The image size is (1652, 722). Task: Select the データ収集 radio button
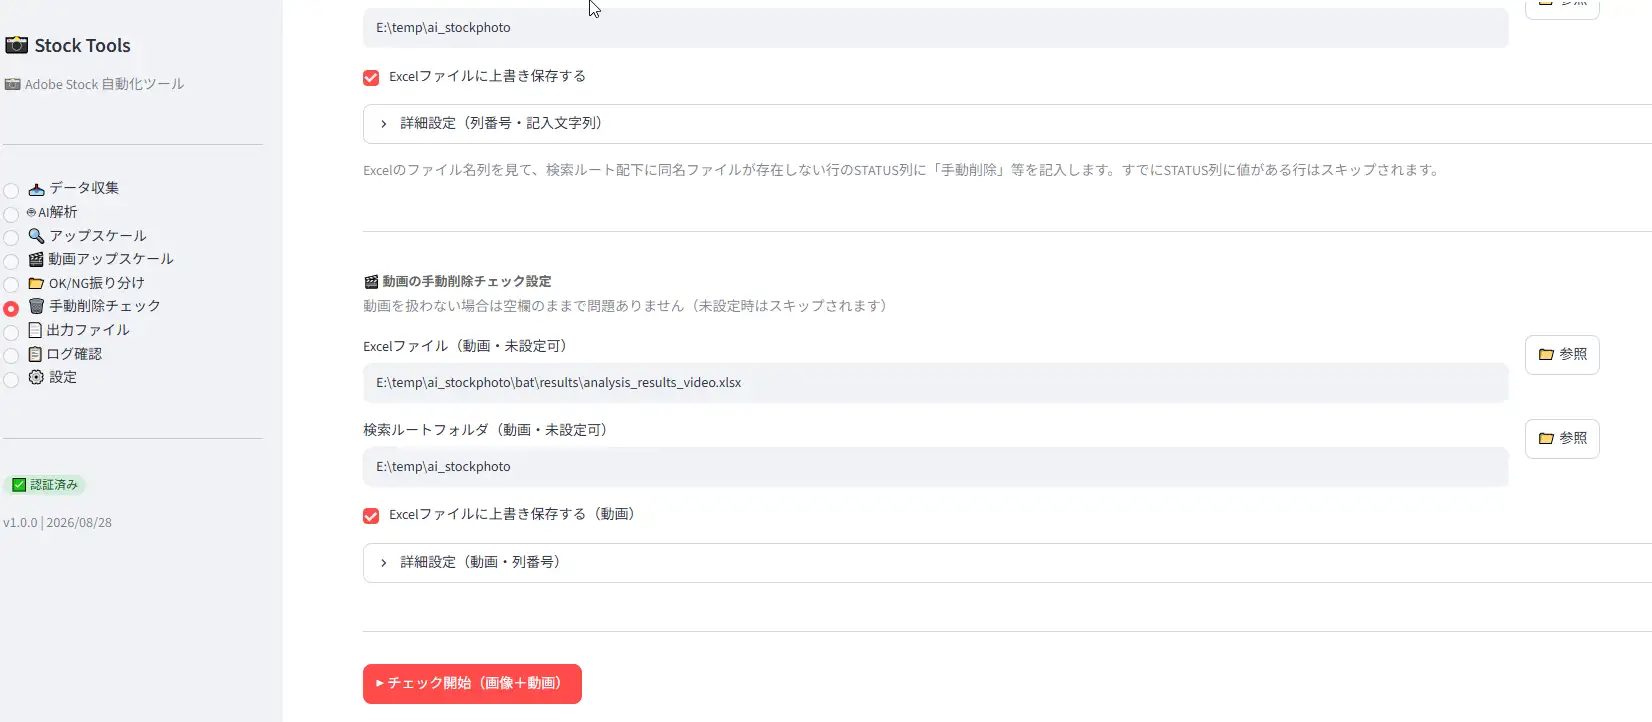[11, 190]
